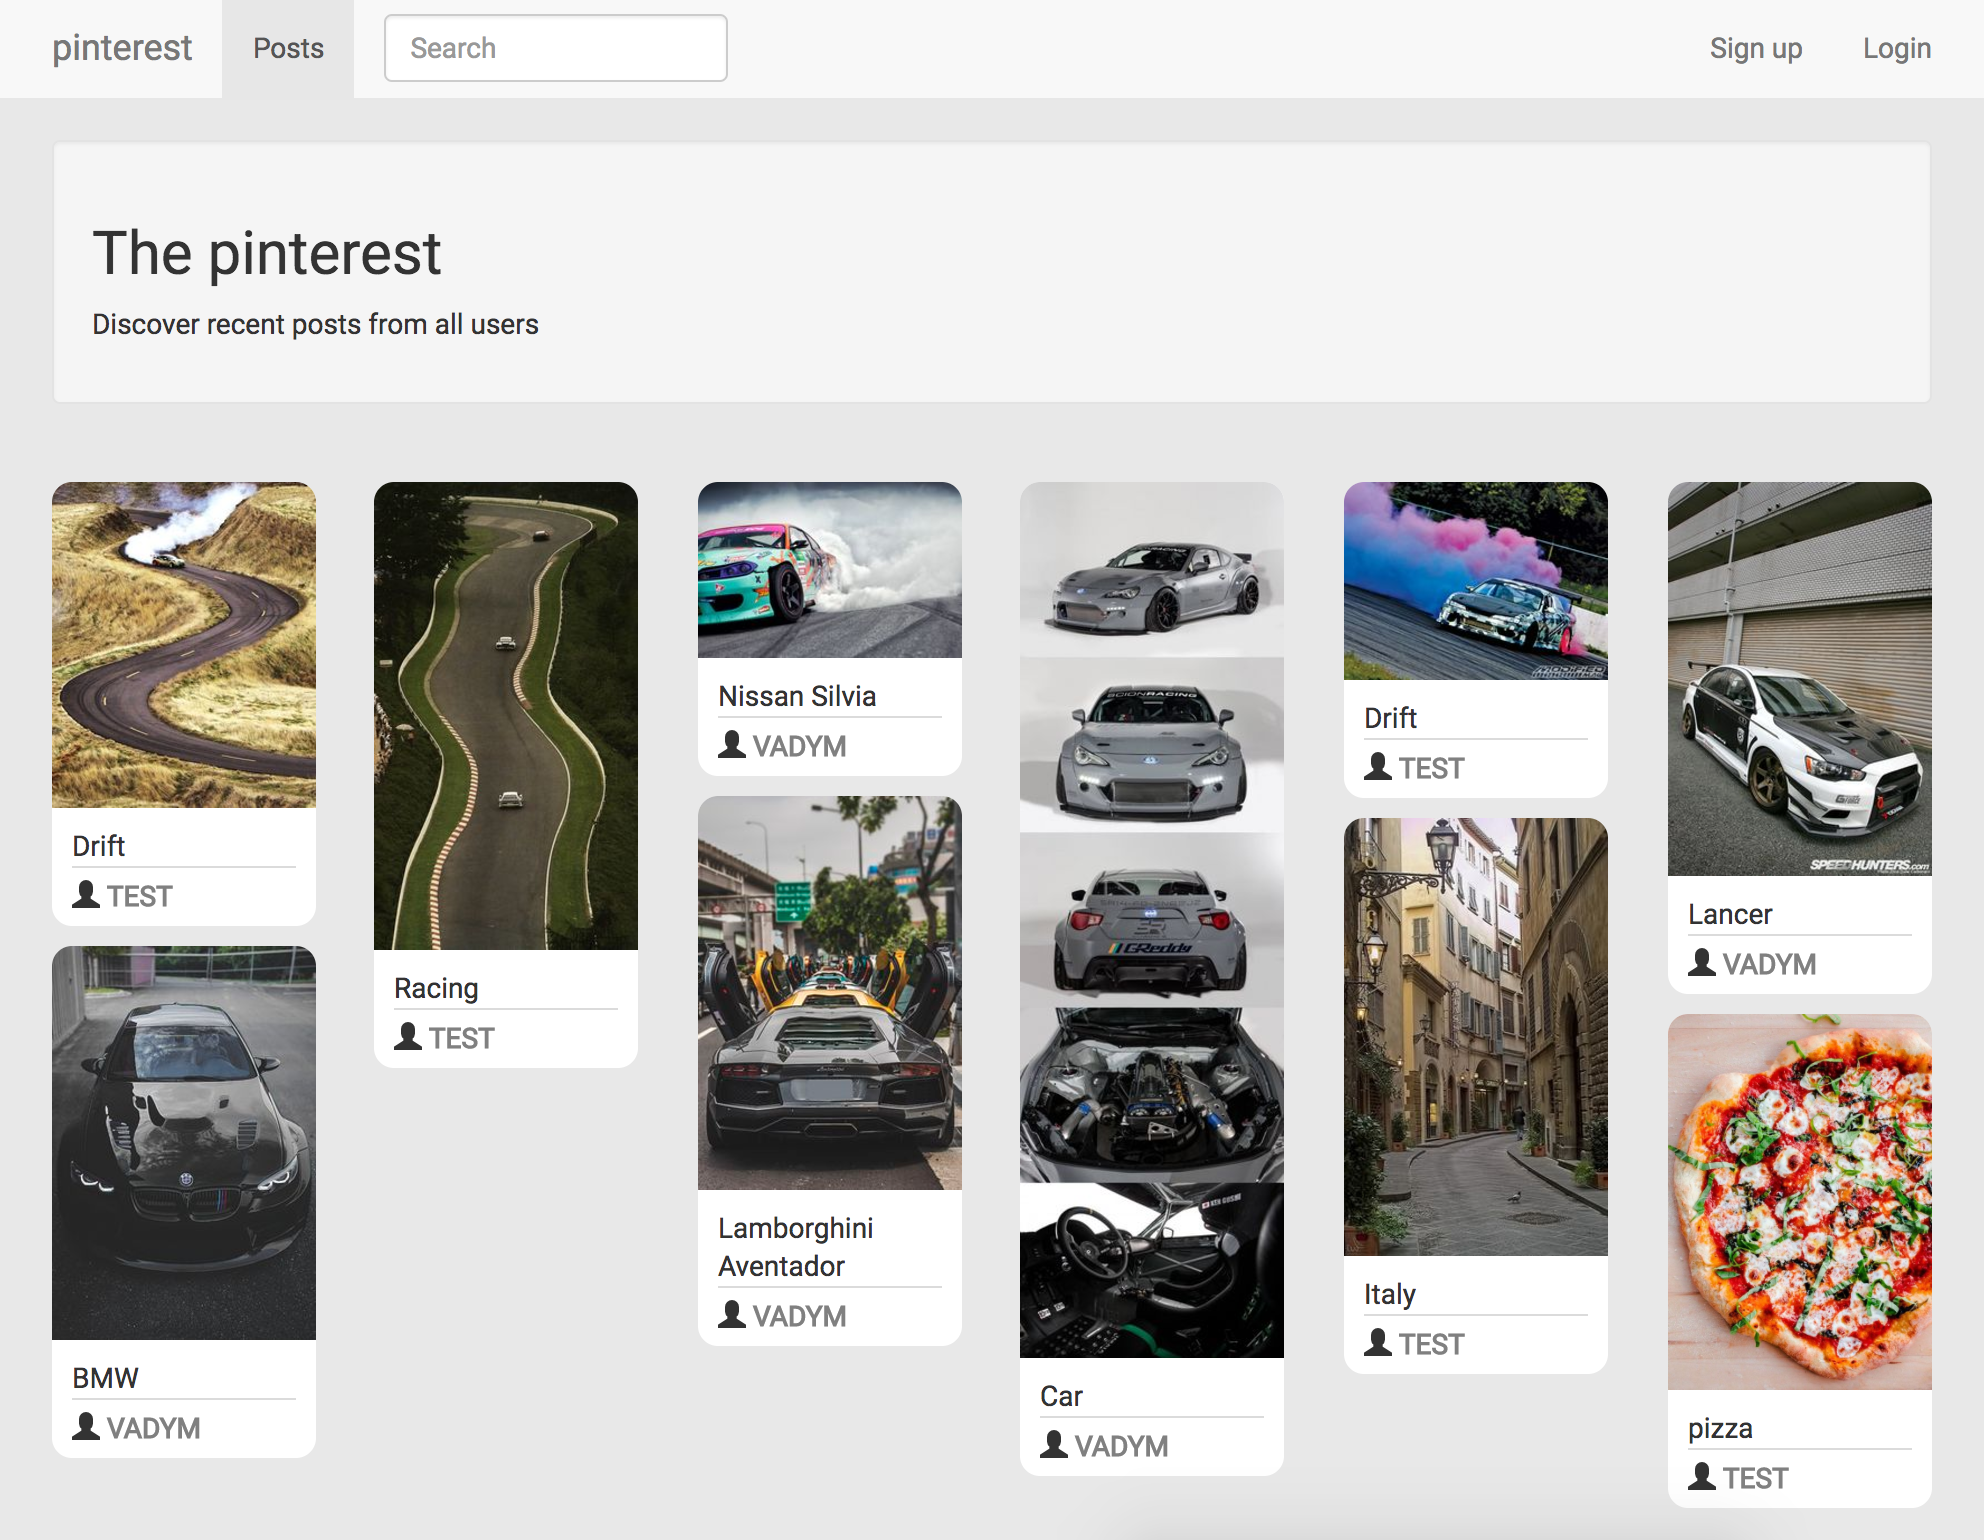The height and width of the screenshot is (1540, 1984).
Task: Click the BMW post title
Action: [105, 1378]
